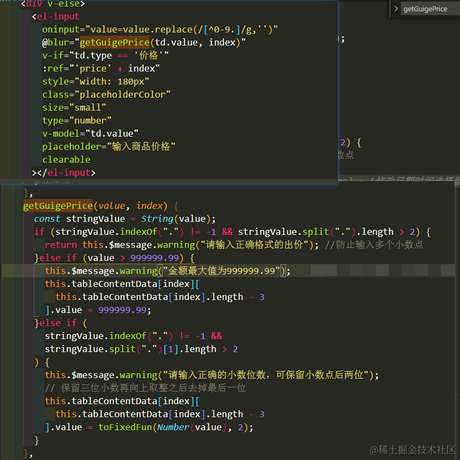Click the const stringValue declaration line

pos(125,219)
